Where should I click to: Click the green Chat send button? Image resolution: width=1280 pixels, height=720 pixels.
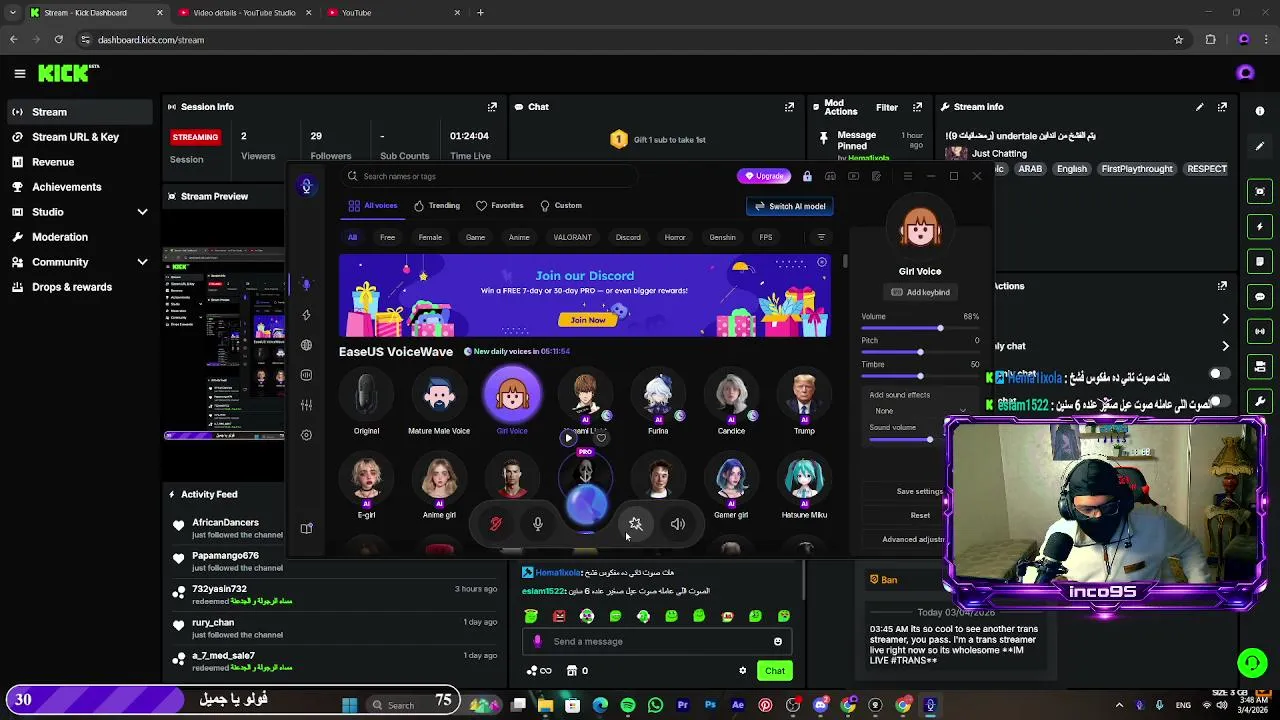click(x=775, y=671)
